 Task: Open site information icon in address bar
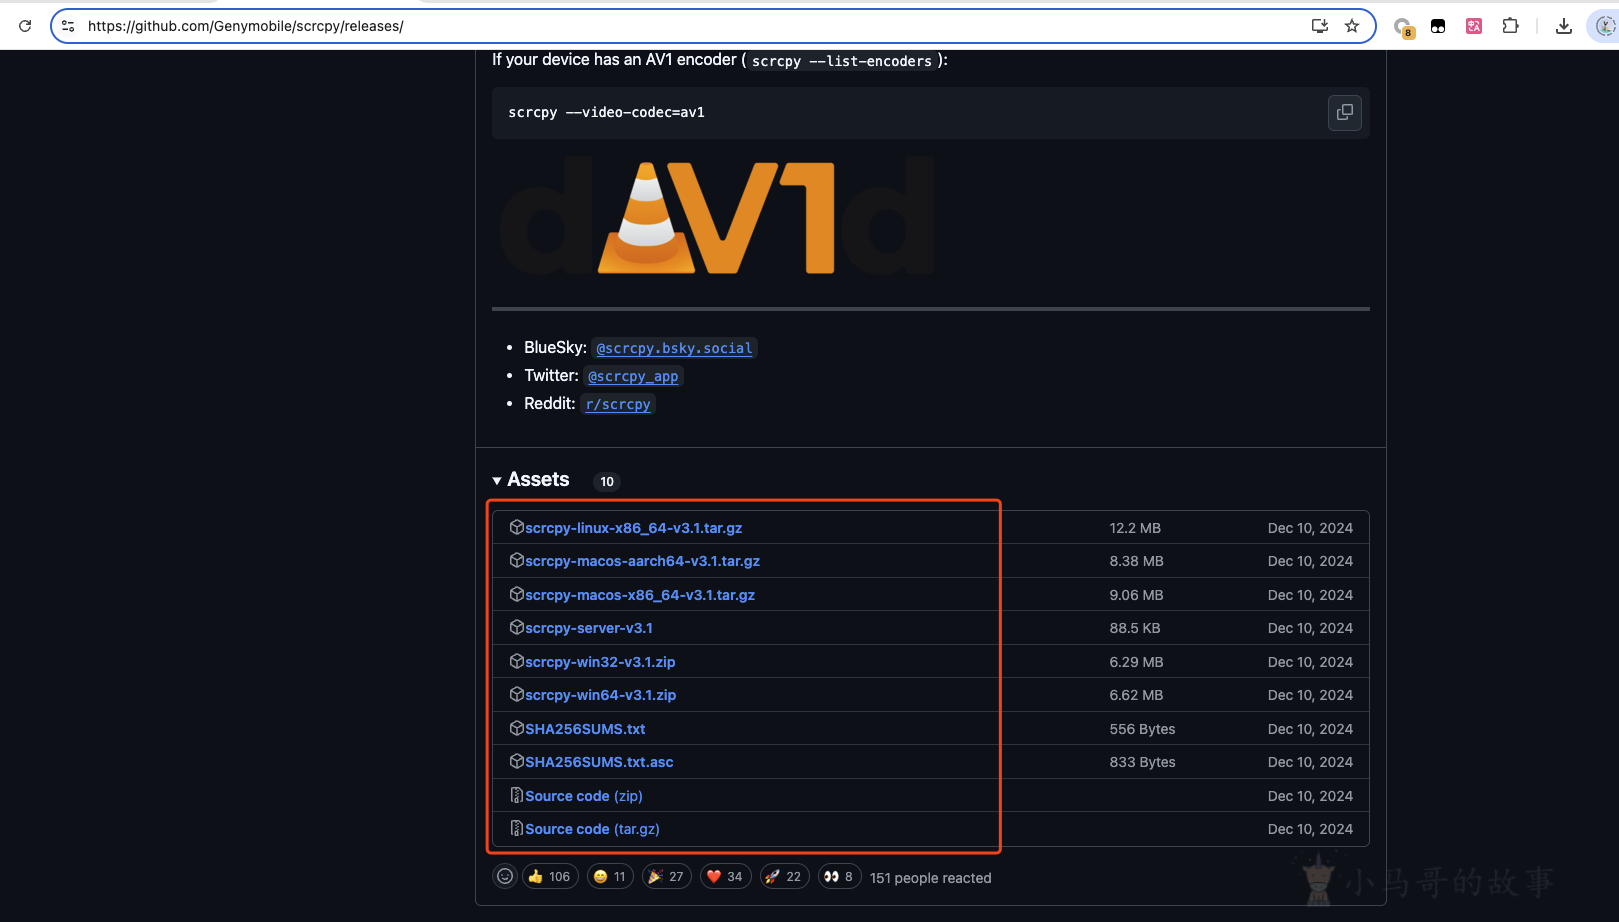pos(68,26)
